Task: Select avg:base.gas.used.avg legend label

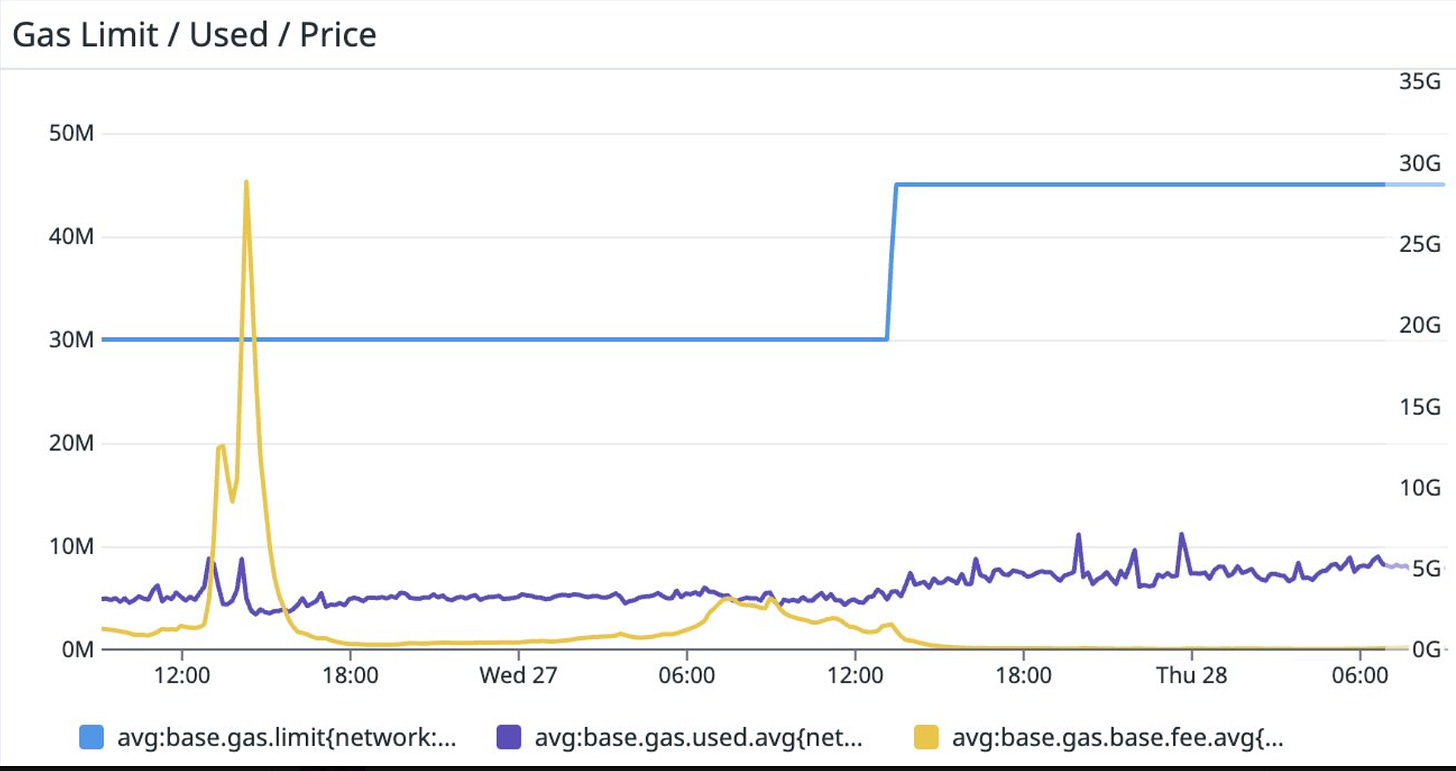Action: (x=698, y=739)
